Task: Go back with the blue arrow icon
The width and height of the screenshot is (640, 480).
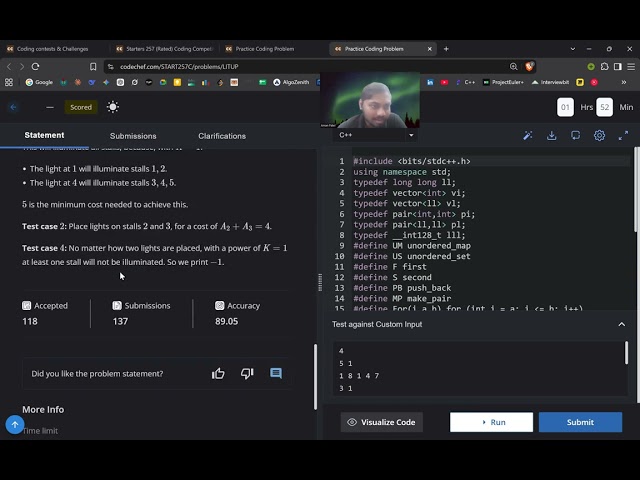Action: click(13, 107)
